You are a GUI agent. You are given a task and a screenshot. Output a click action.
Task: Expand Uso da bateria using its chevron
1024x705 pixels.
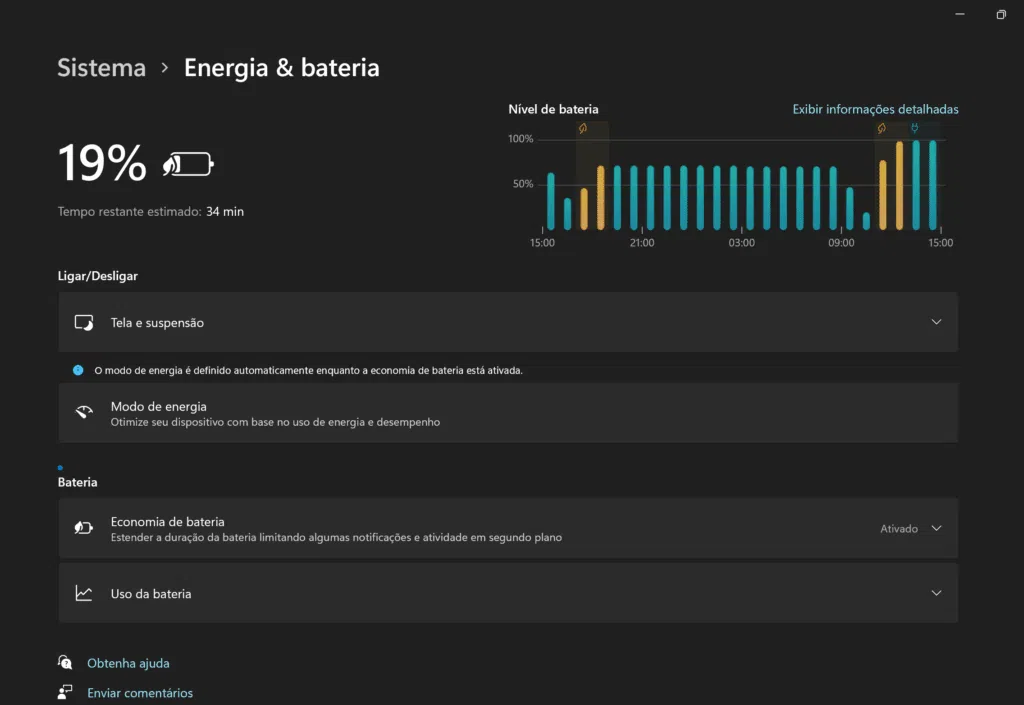[936, 593]
